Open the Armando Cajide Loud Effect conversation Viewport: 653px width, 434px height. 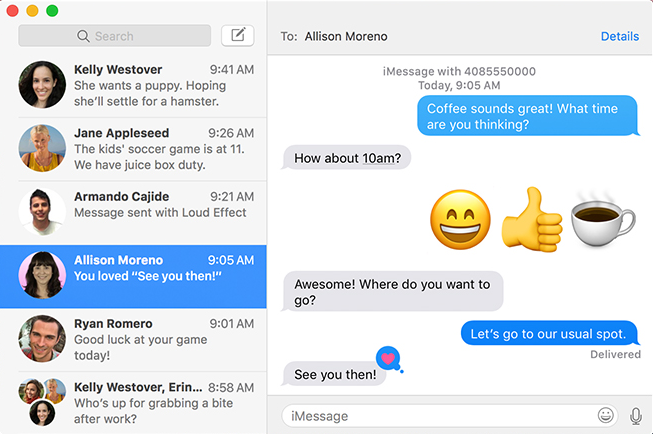click(x=133, y=213)
